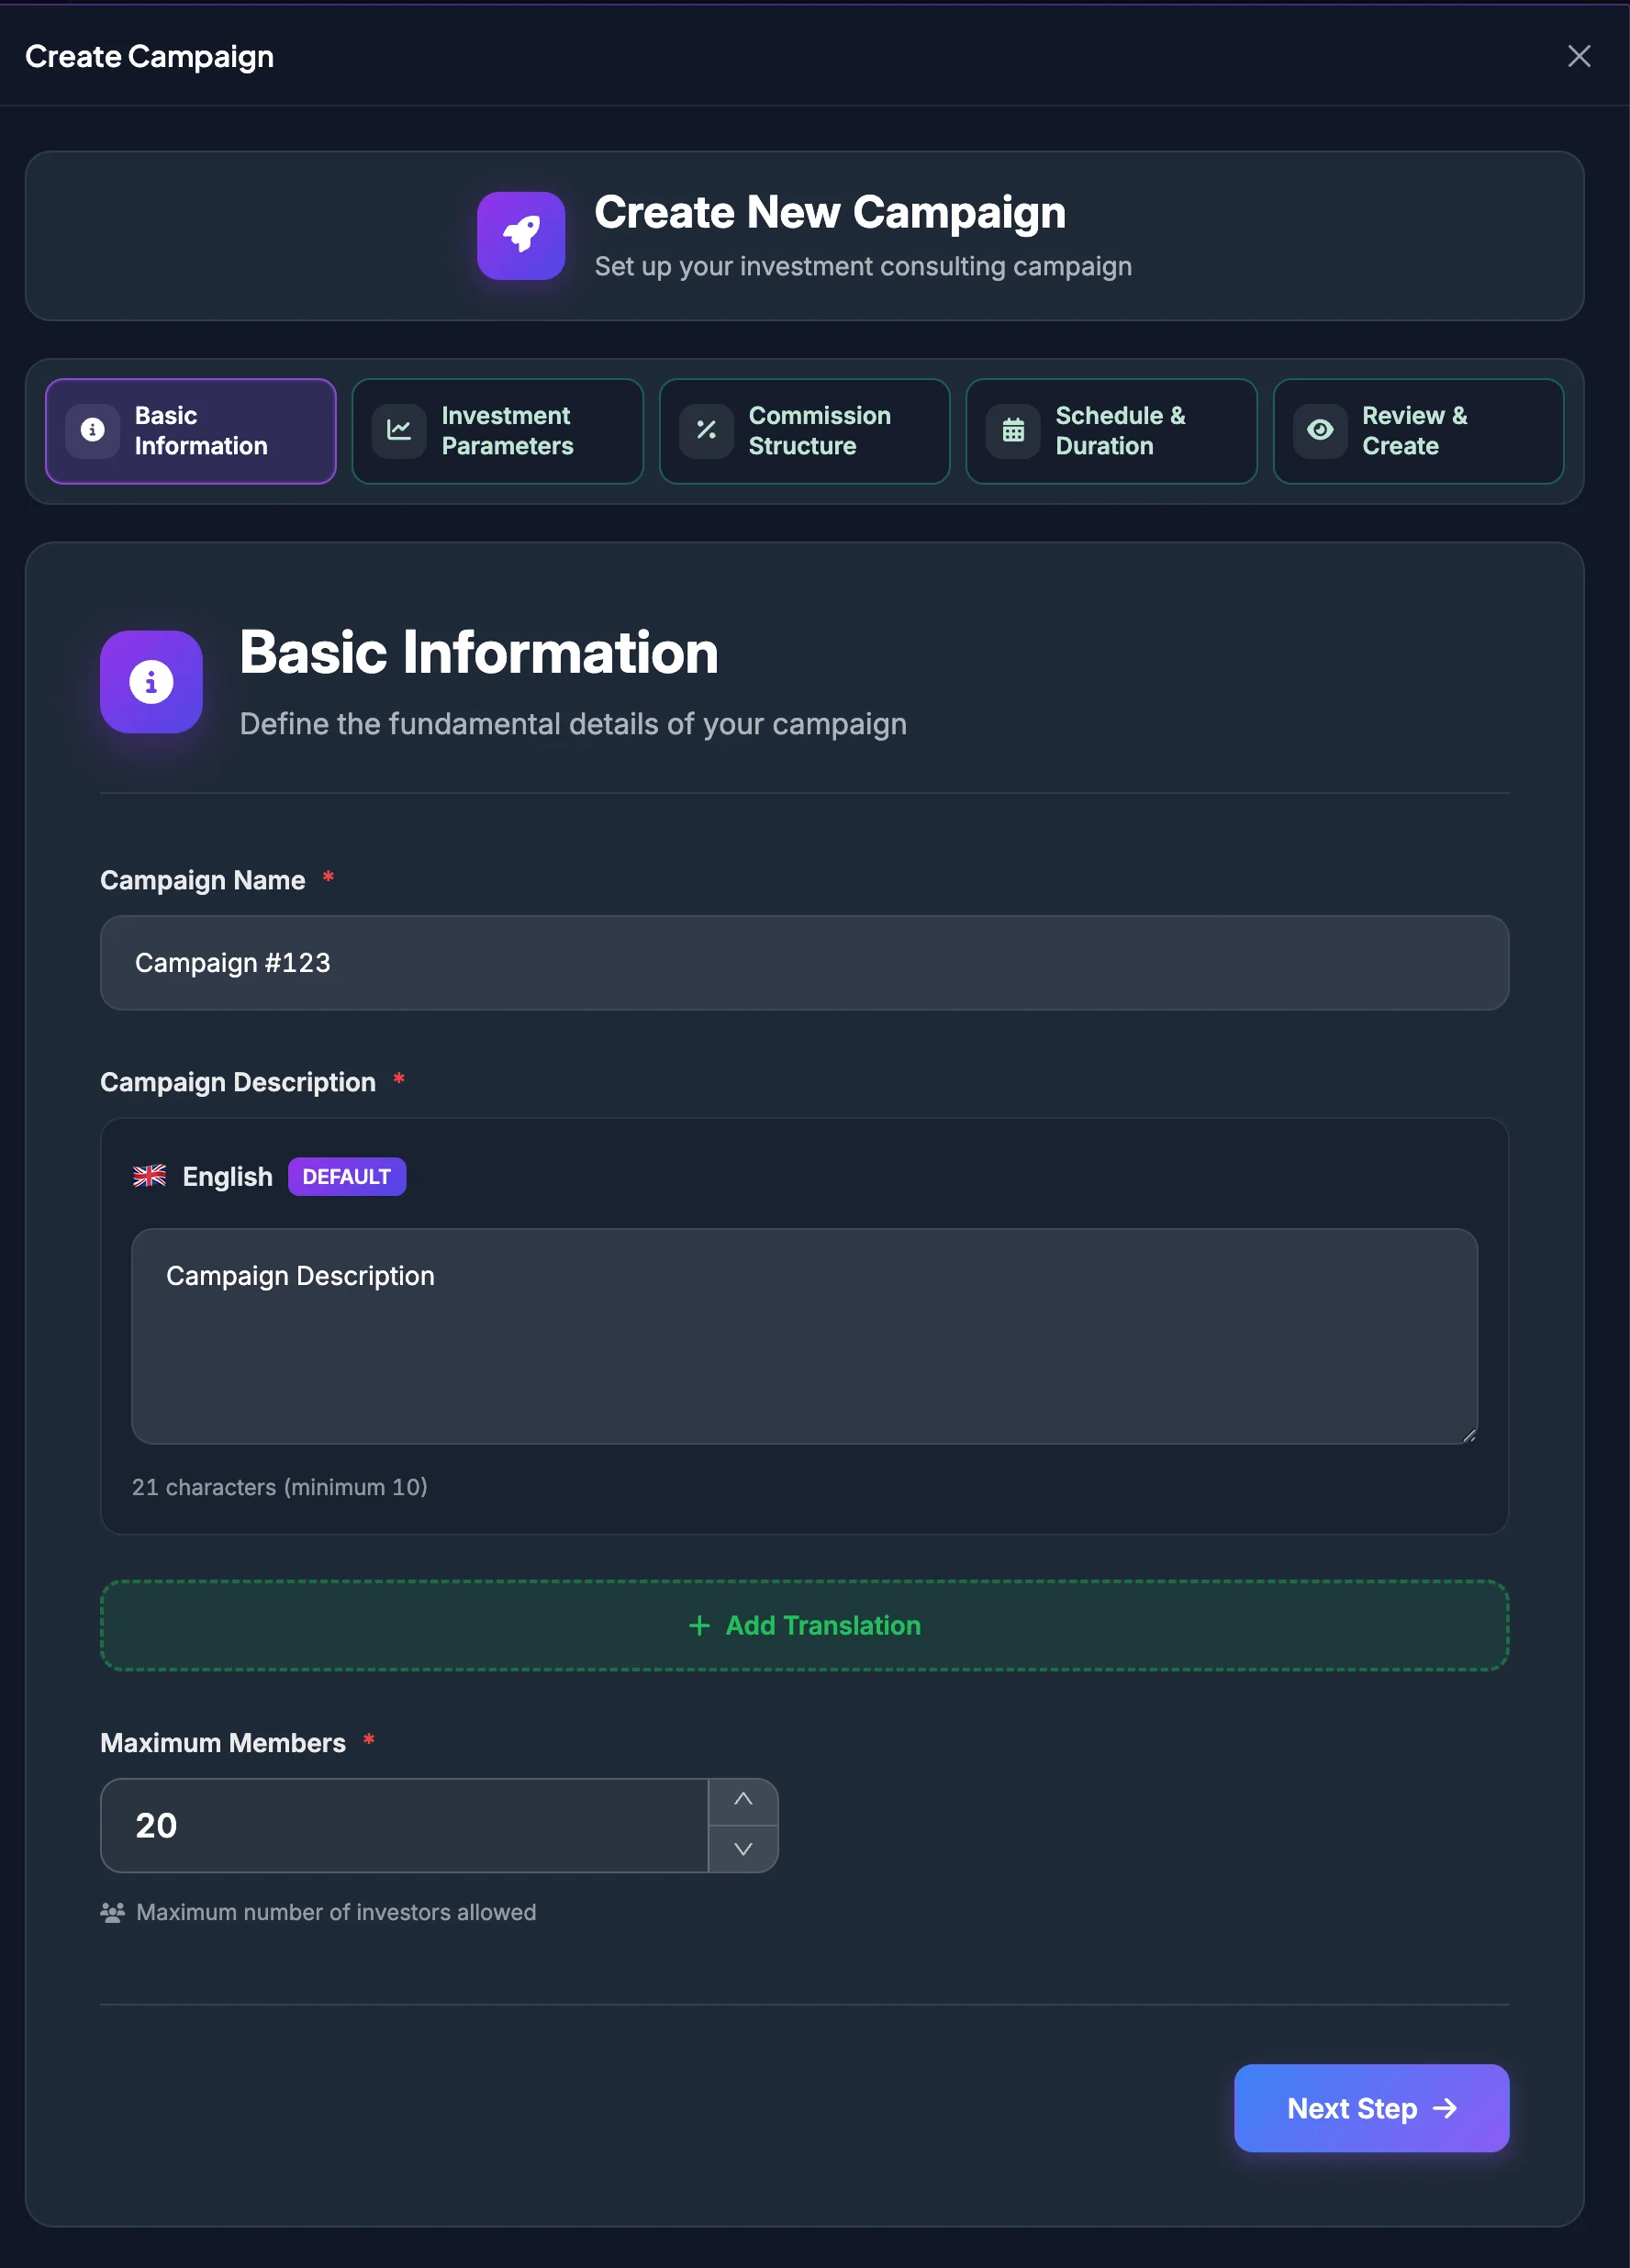Click the 'Maximum Members' field label

click(223, 1743)
